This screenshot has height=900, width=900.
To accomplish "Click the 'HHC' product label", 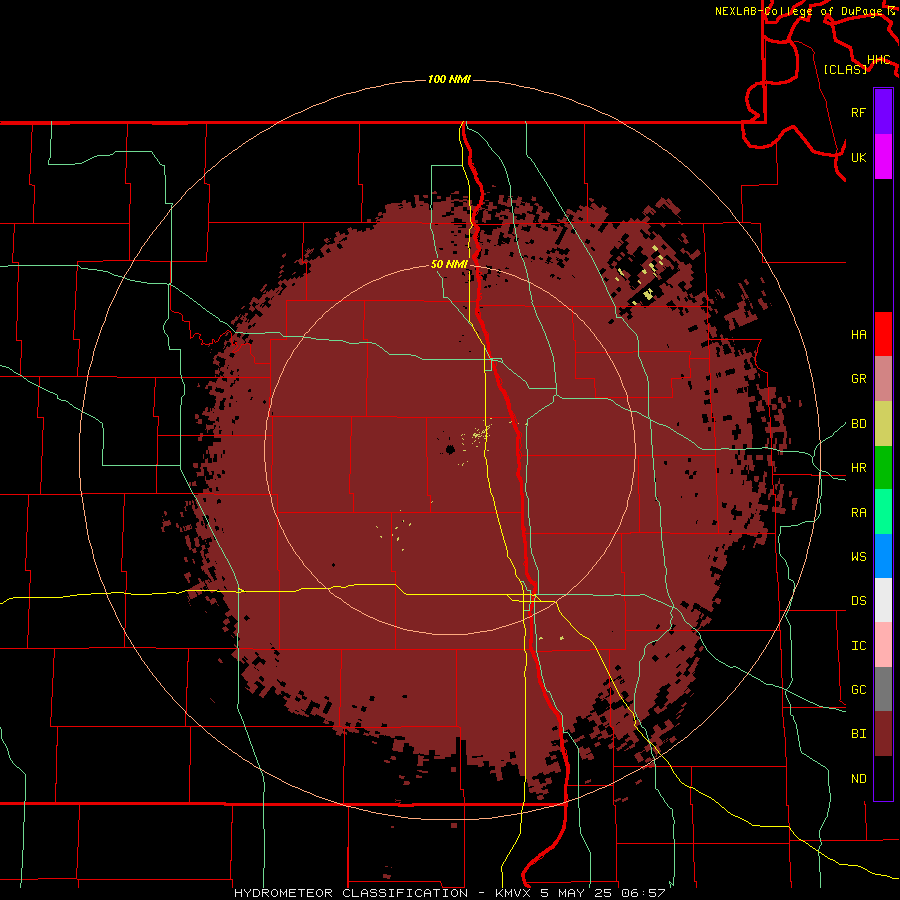I will pos(878,60).
